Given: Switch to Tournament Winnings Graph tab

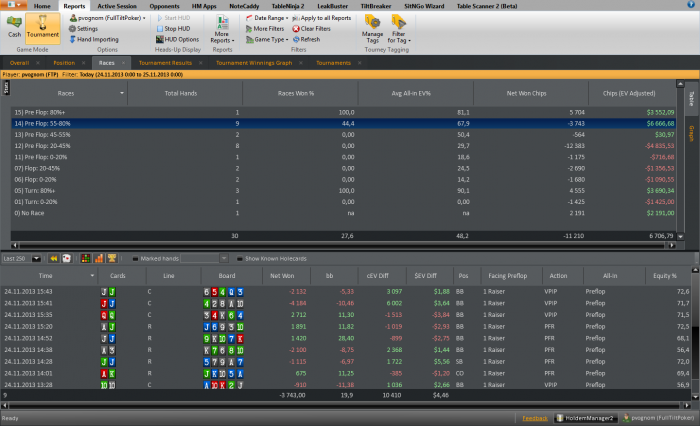Looking at the screenshot, I should (x=254, y=63).
